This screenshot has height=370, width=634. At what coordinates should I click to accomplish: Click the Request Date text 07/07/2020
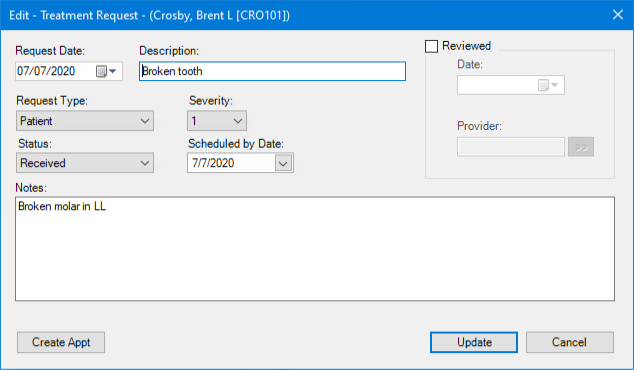46,71
